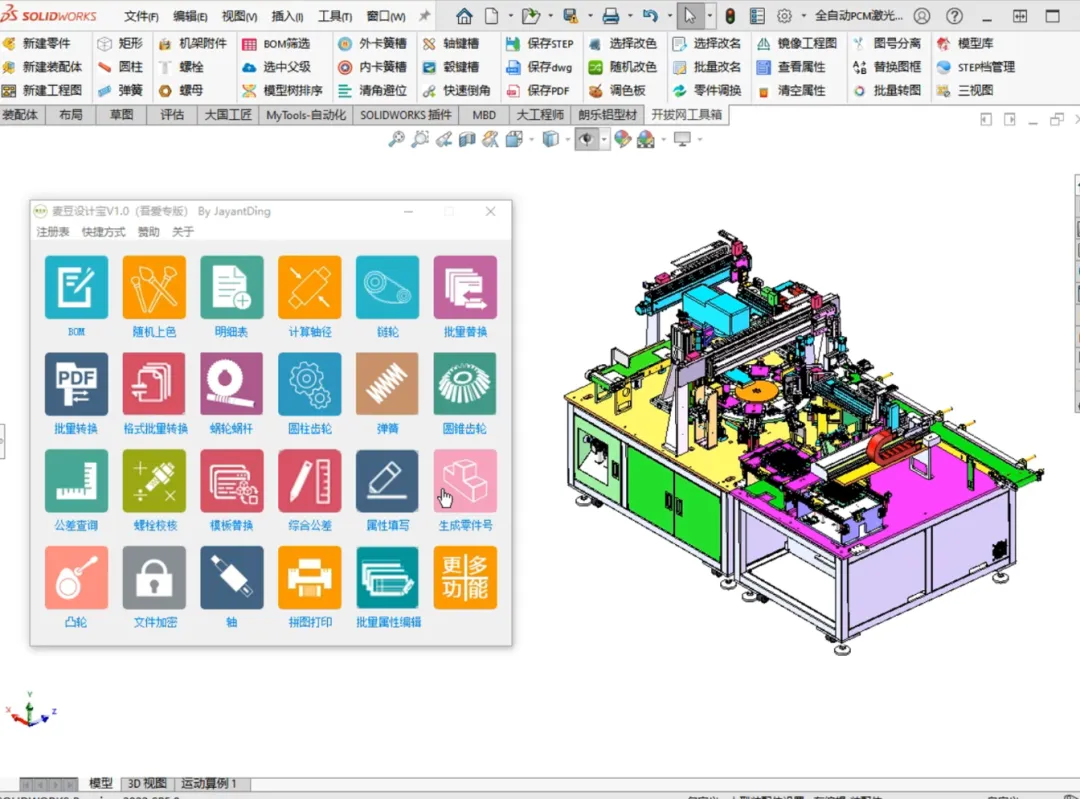1080x799 pixels.
Task: Open the 快捷方式 menu
Action: [x=103, y=231]
